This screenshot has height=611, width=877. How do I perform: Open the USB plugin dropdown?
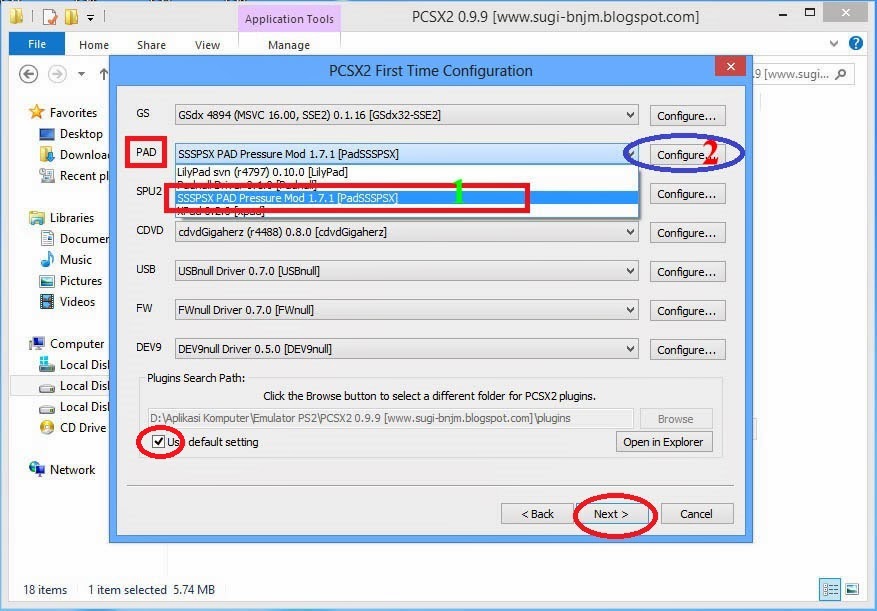[x=407, y=271]
